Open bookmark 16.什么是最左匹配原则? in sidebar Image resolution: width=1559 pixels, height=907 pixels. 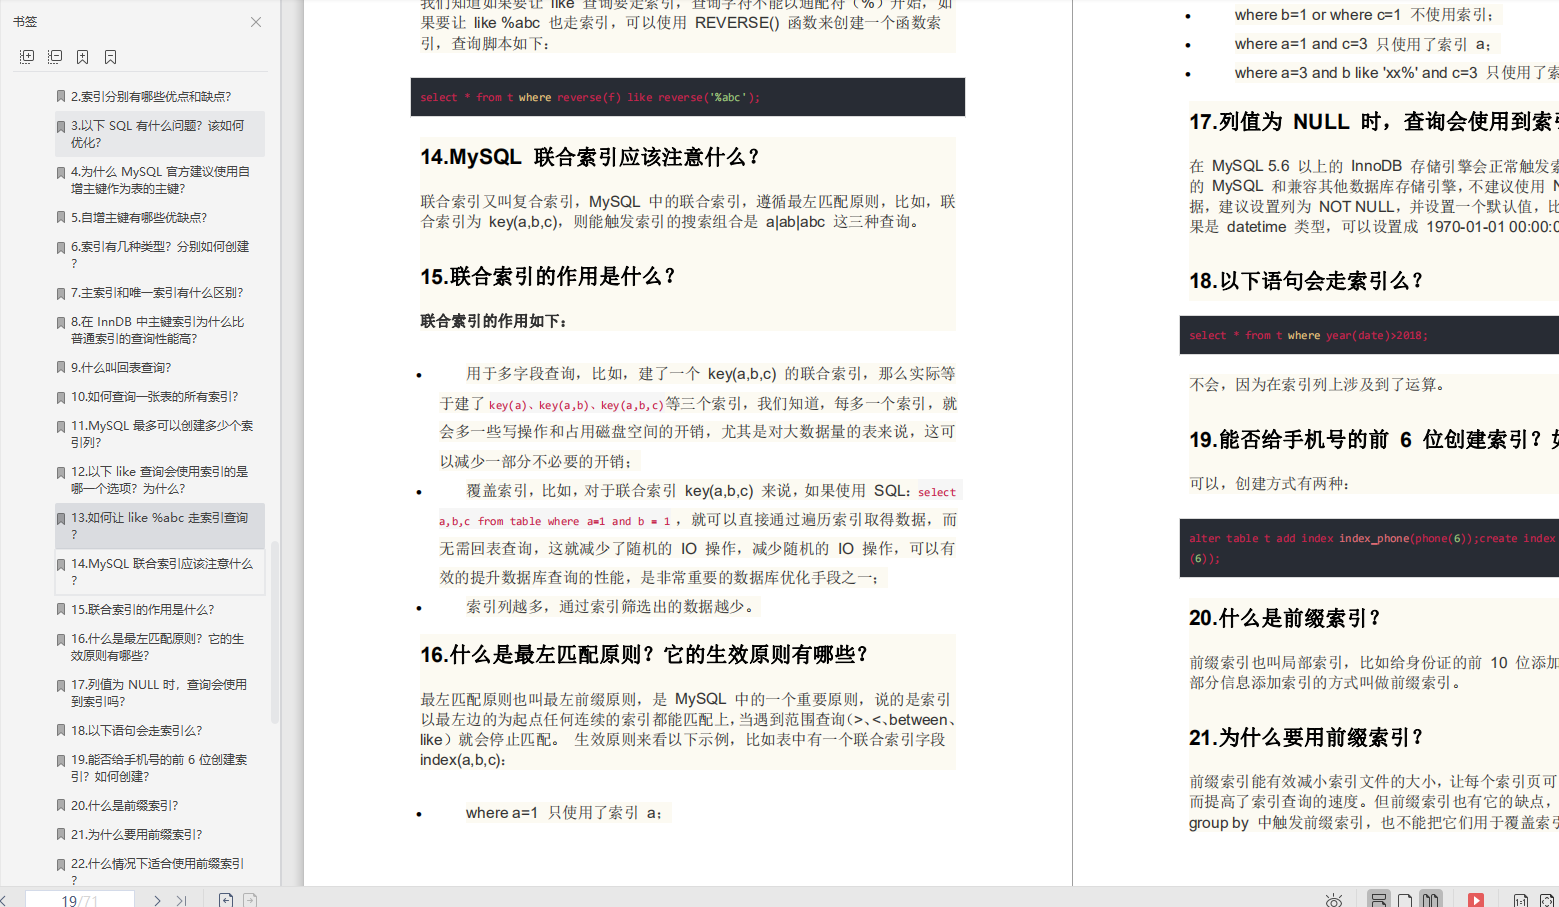click(x=158, y=647)
